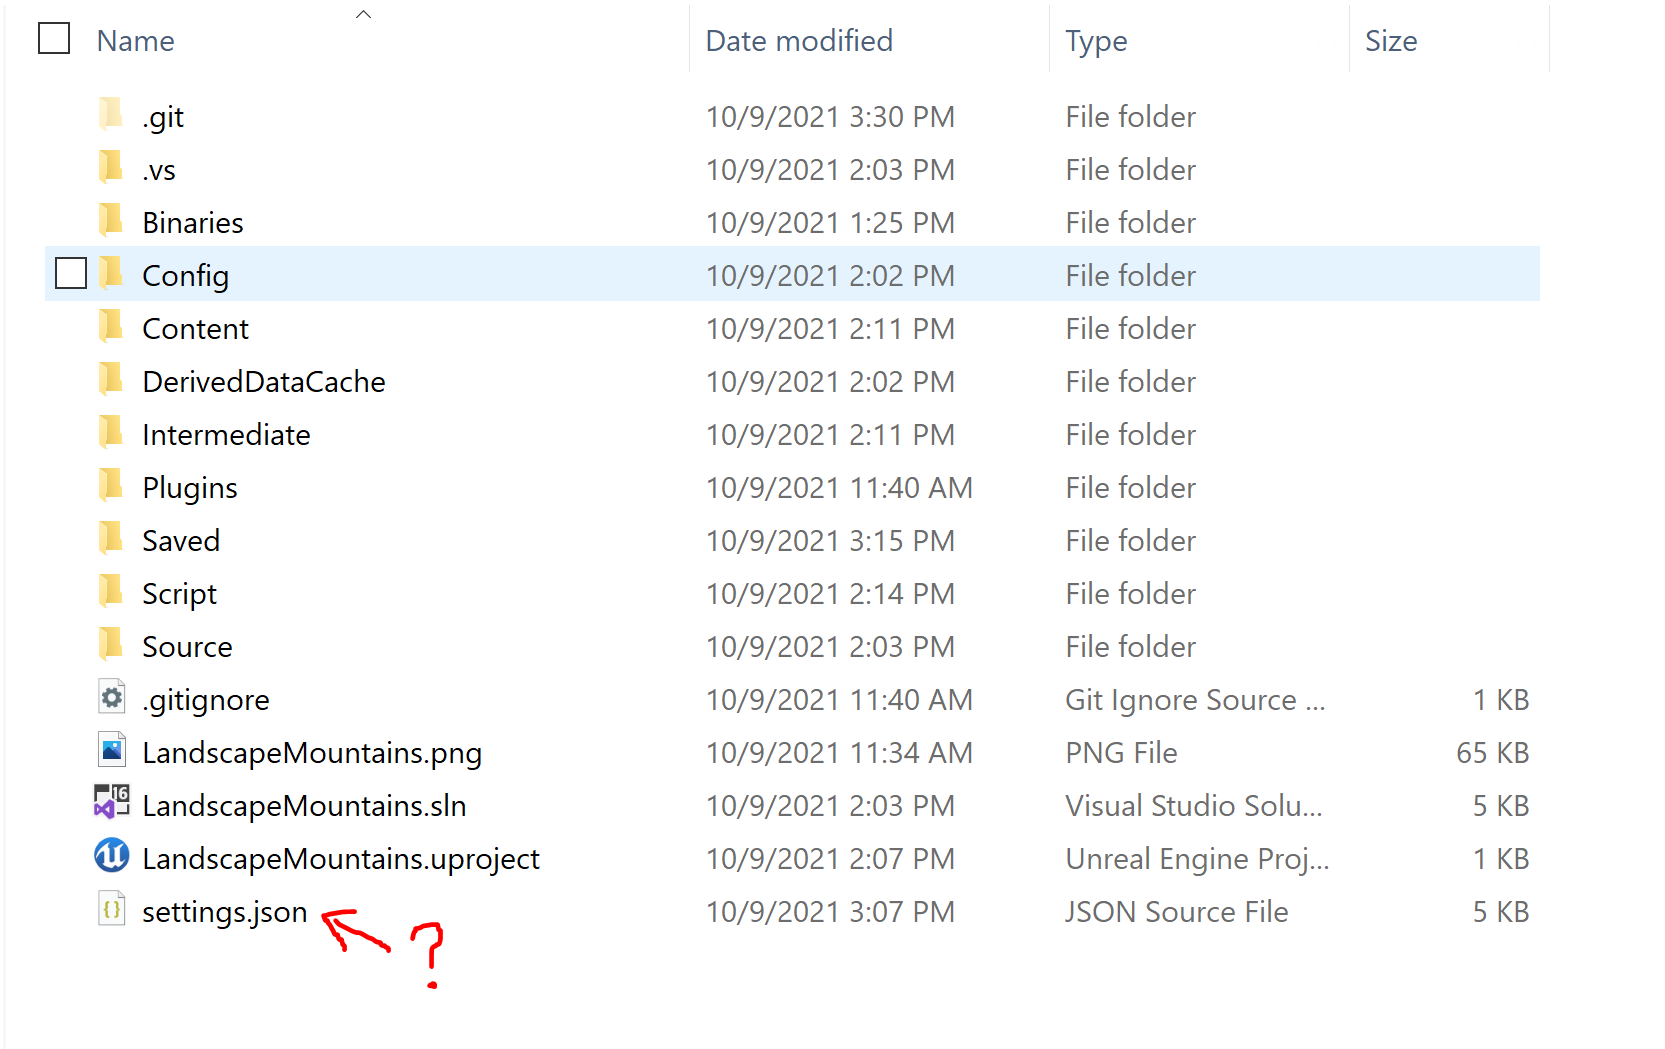The height and width of the screenshot is (1049, 1665).
Task: Toggle the select-all checkbox in header
Action: [x=53, y=38]
